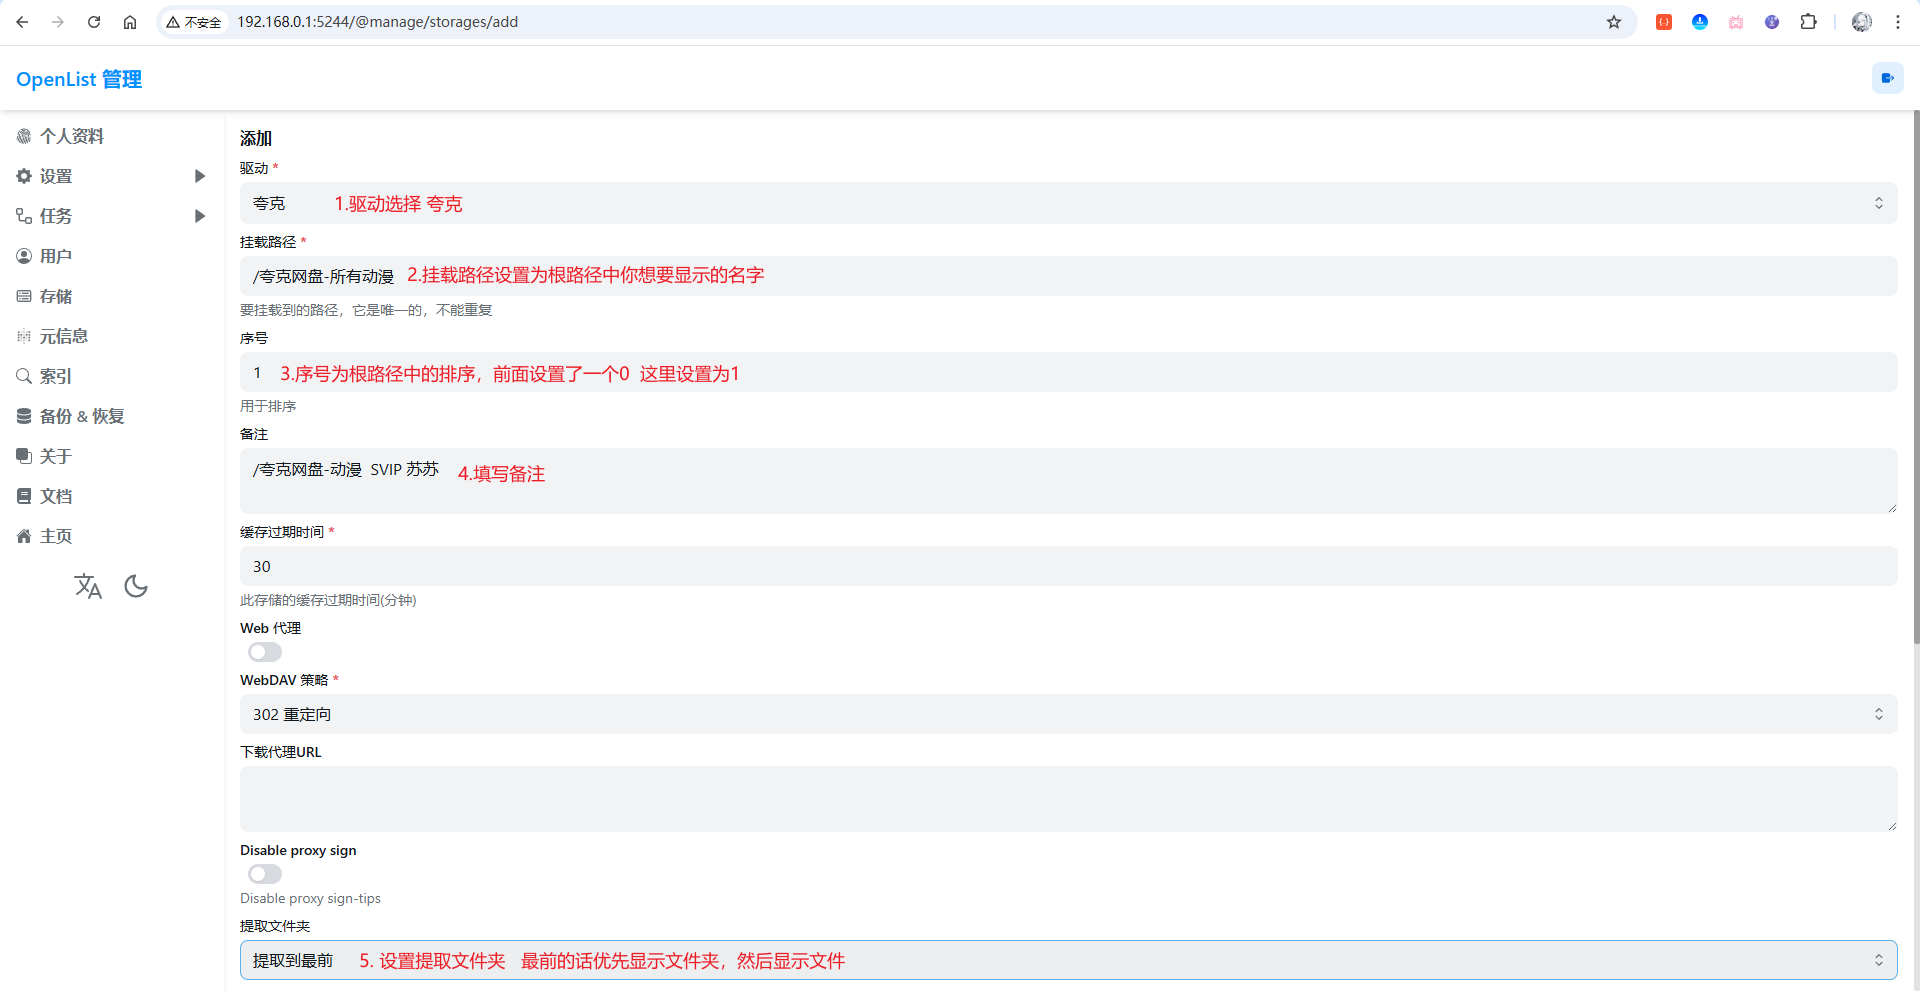
Task: Open 提取文件夹 dropdown
Action: [x=1068, y=960]
